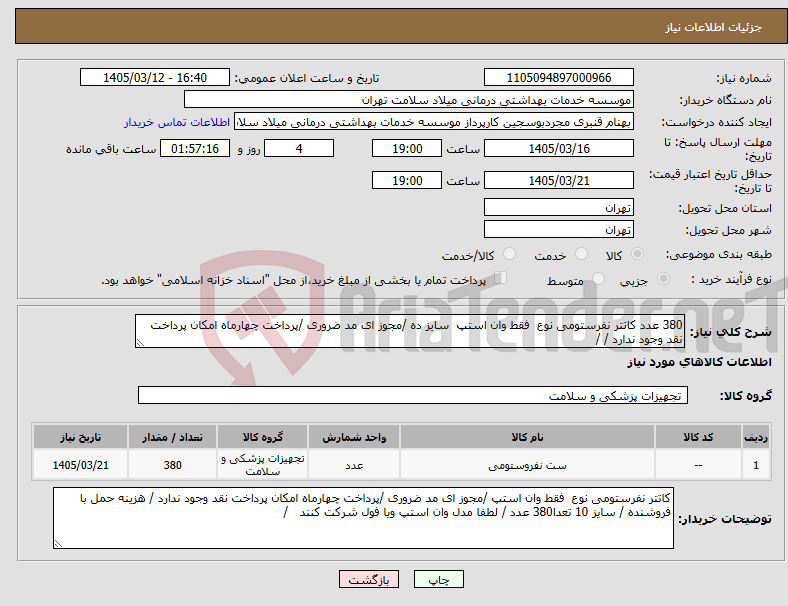Click the شماره نیاز field 1105094897000966
The image size is (788, 606).
(559, 77)
